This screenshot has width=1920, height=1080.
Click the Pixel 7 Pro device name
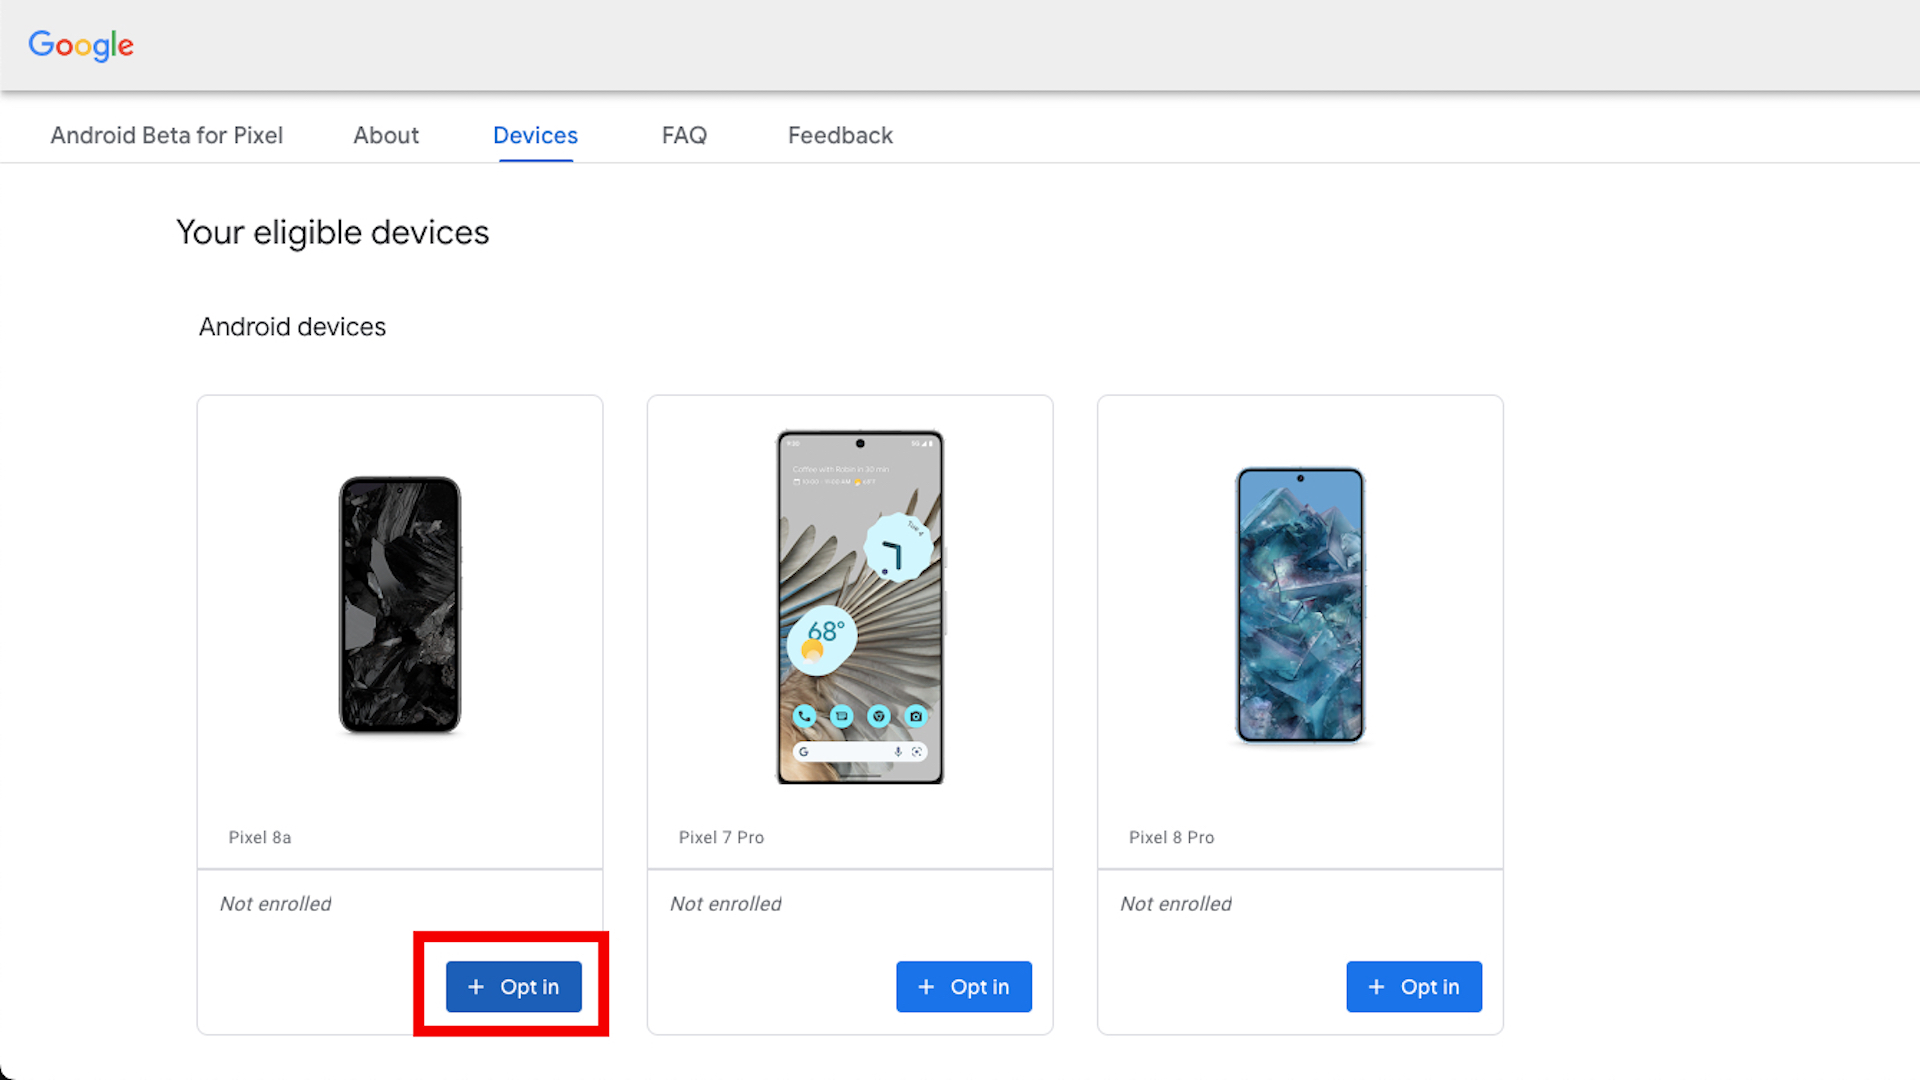pos(721,838)
